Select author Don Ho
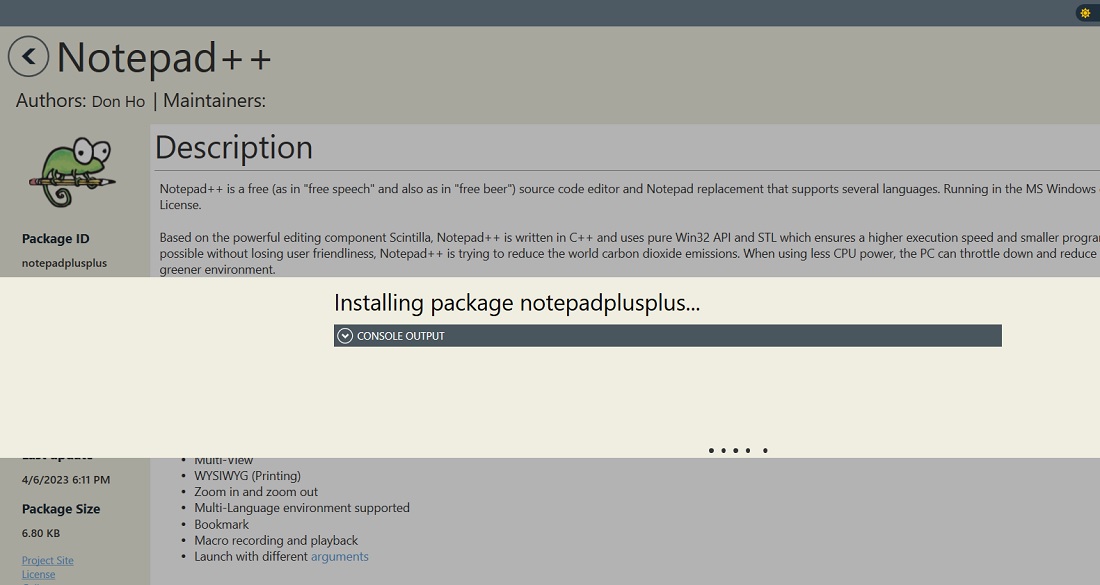 tap(118, 100)
